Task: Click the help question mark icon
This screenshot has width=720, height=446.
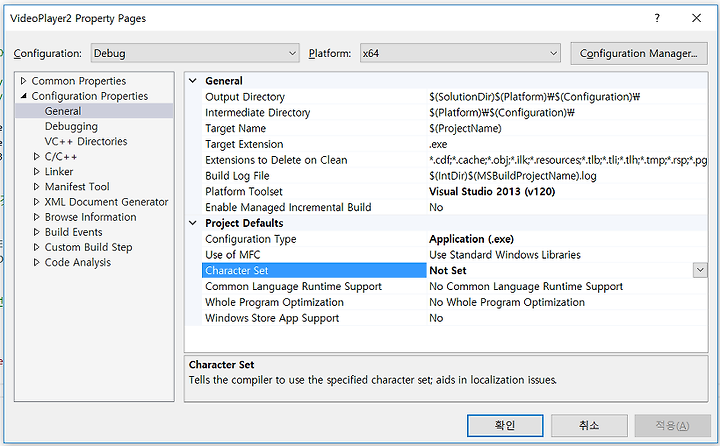Action: pyautogui.click(x=657, y=18)
